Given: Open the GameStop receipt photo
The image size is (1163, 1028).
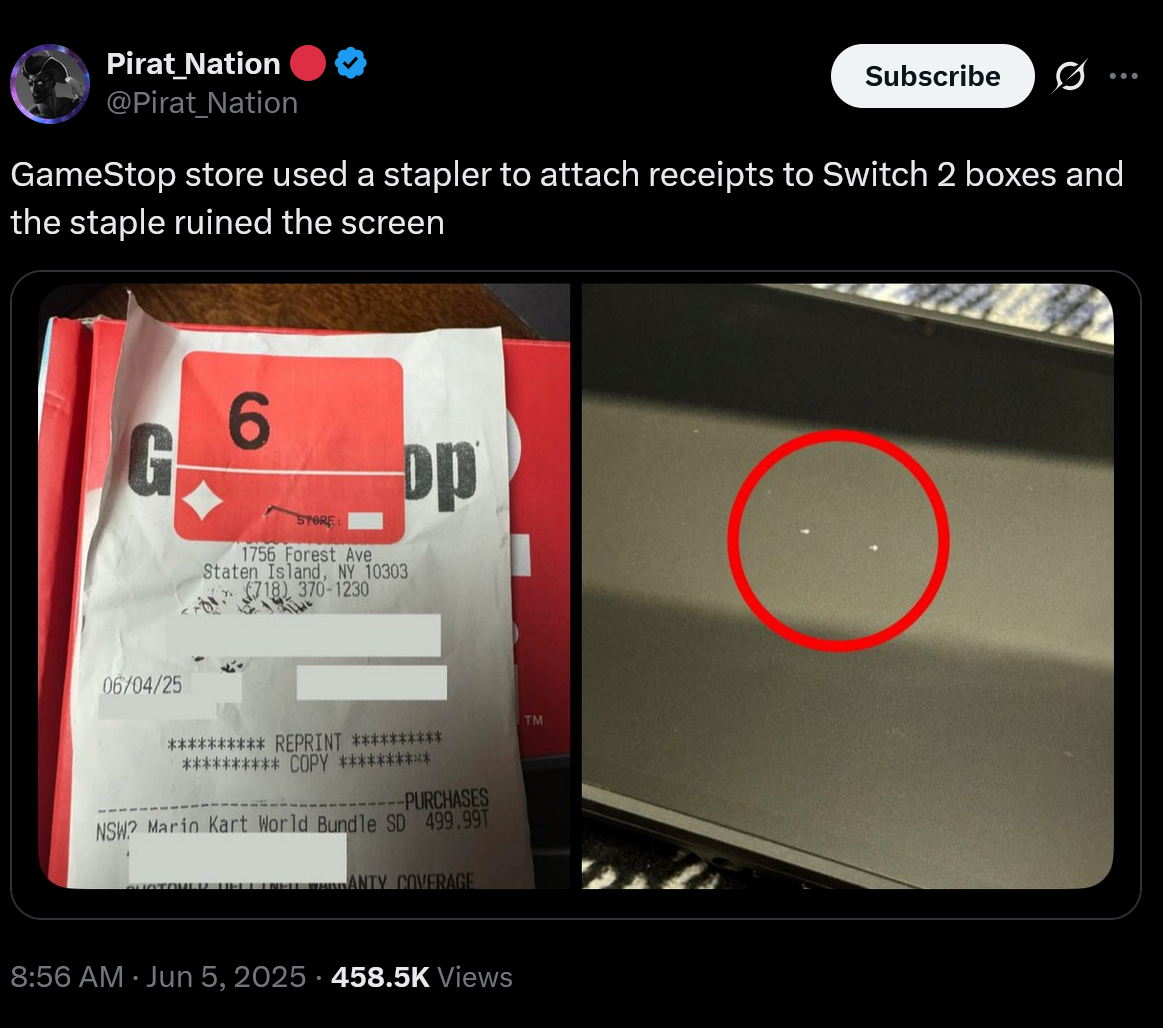Looking at the screenshot, I should coord(304,586).
